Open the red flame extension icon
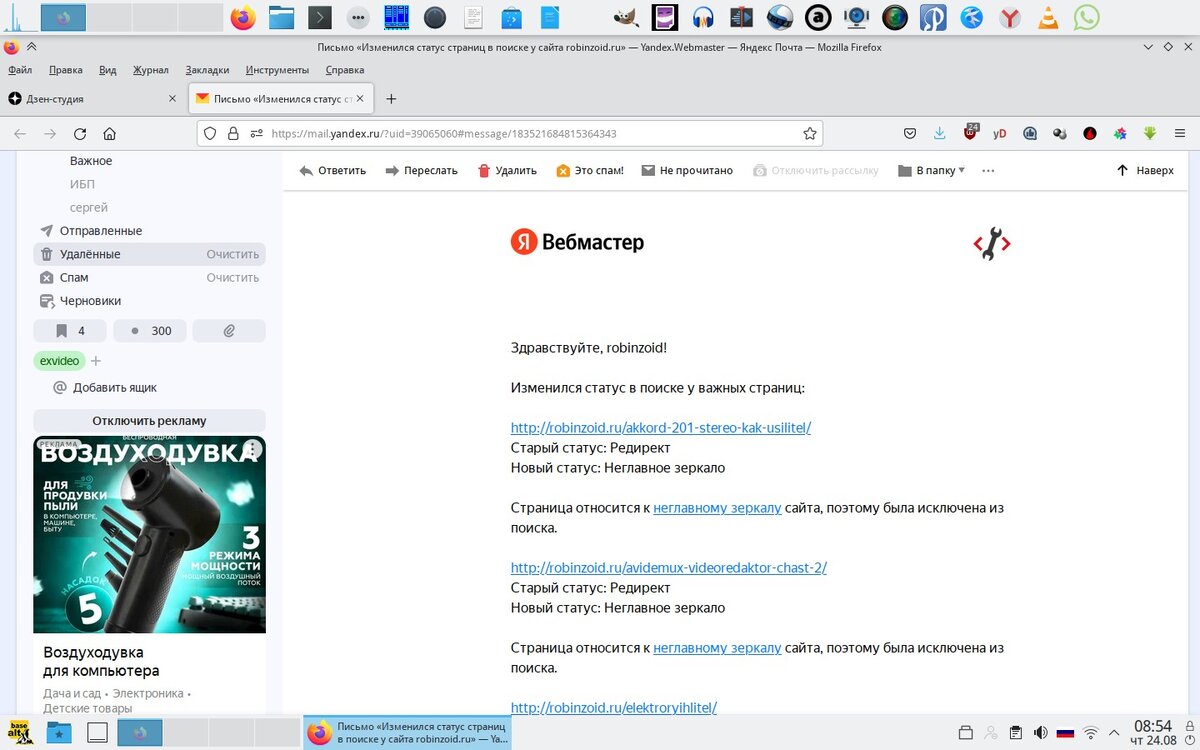This screenshot has height=750, width=1200. click(x=1090, y=133)
